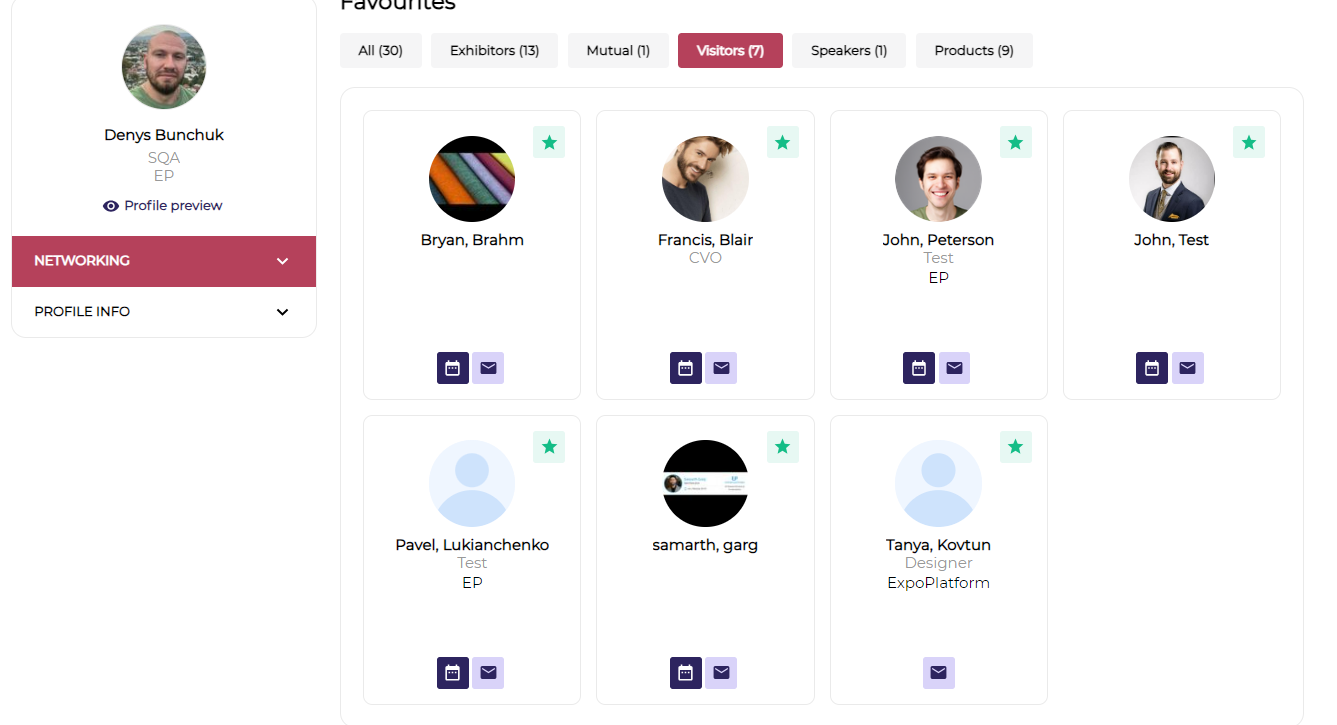The width and height of the screenshot is (1337, 725).
Task: Click Denys Bunchuk's profile photo
Action: [164, 67]
